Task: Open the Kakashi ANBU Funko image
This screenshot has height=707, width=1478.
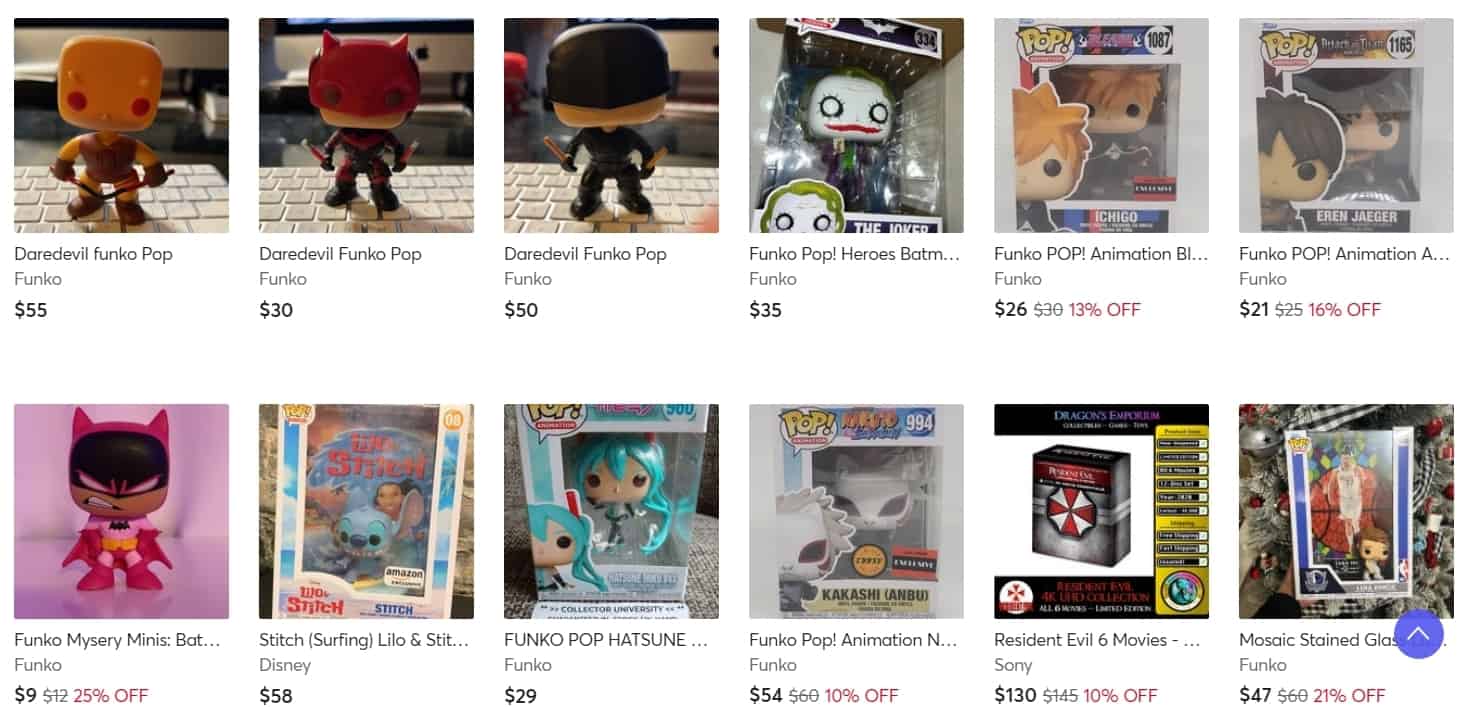Action: (x=856, y=511)
